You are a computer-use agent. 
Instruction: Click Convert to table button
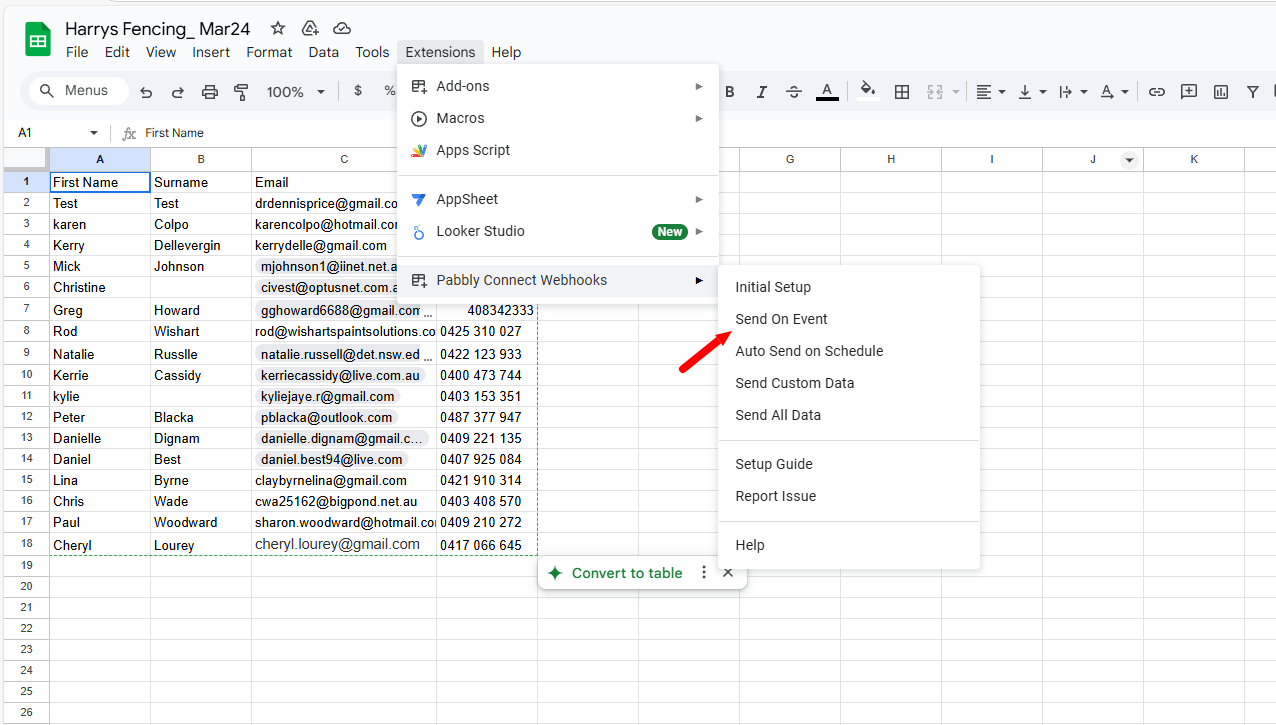(x=615, y=573)
